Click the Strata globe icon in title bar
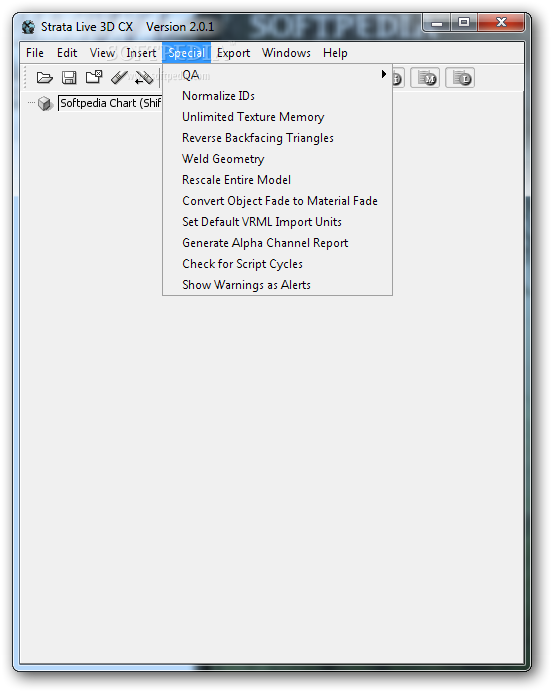The height and width of the screenshot is (692, 552). 29,27
